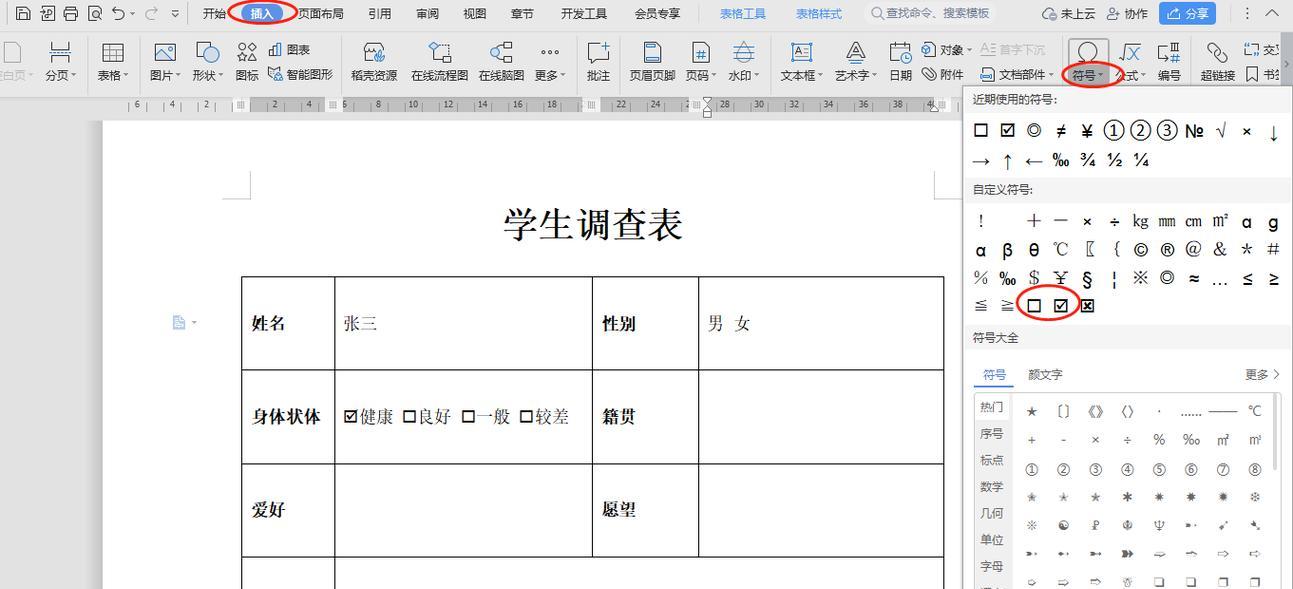The image size is (1293, 589).
Task: Launch 在线脑图 online mind map
Action: [501, 61]
